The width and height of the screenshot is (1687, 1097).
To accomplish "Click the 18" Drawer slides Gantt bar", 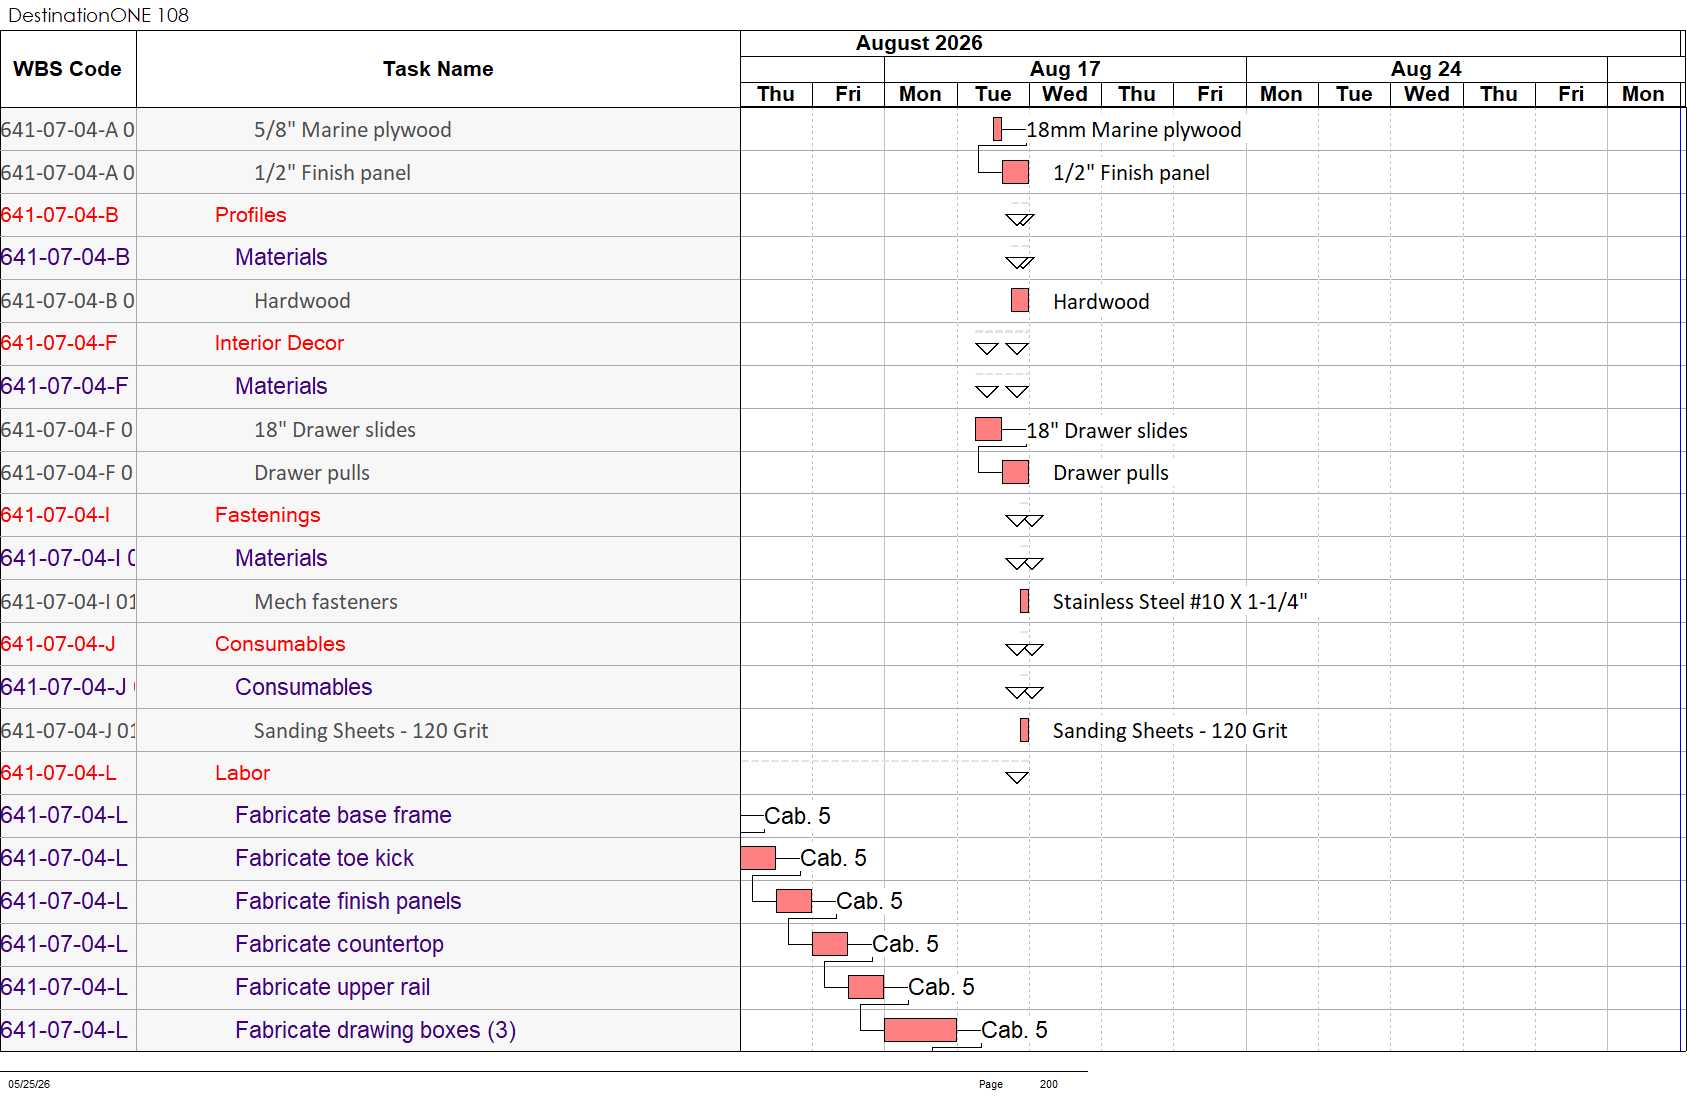I will click(x=988, y=429).
